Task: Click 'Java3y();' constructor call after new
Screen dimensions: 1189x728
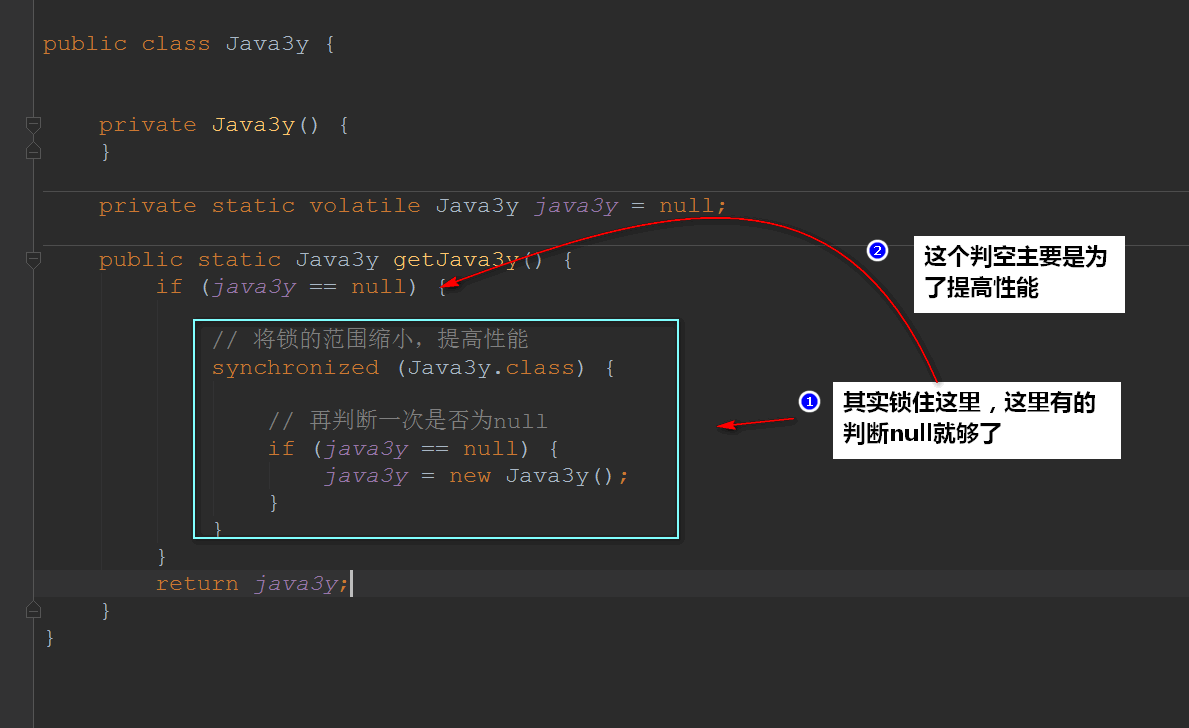Action: pos(567,476)
